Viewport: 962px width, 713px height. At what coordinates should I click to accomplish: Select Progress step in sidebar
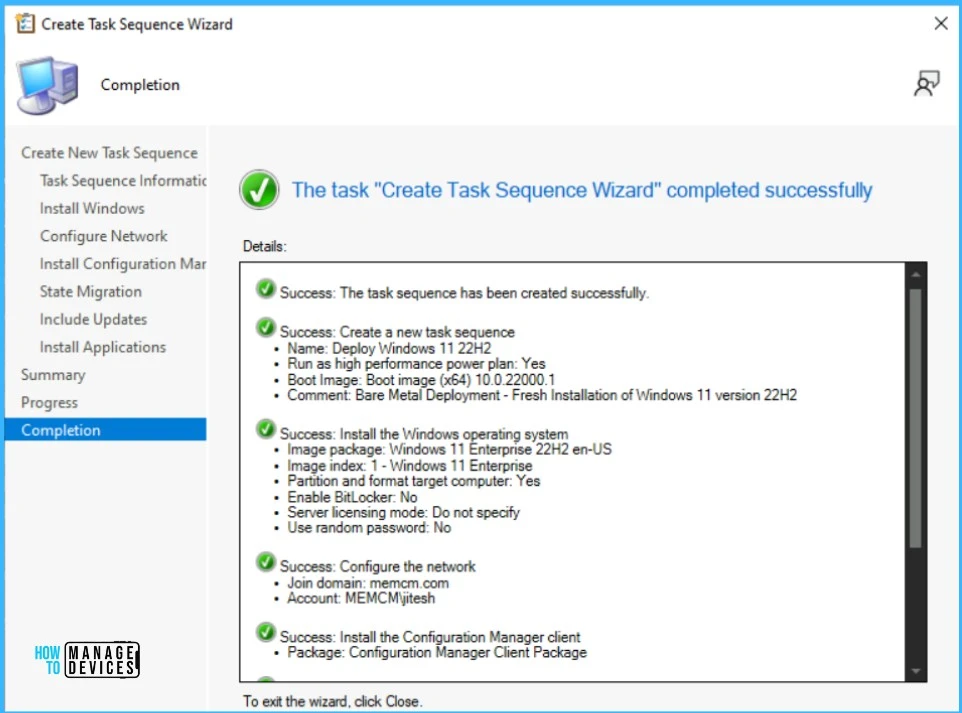[50, 403]
